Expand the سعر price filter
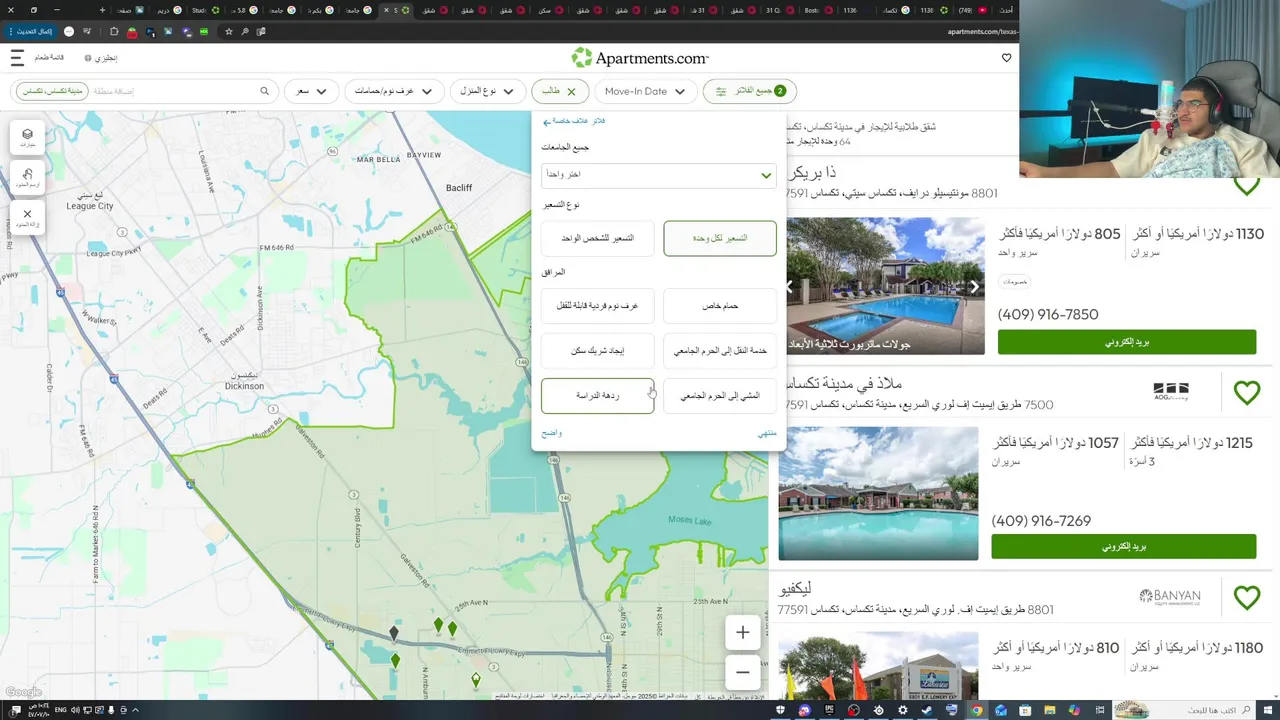The width and height of the screenshot is (1280, 720). tap(311, 91)
